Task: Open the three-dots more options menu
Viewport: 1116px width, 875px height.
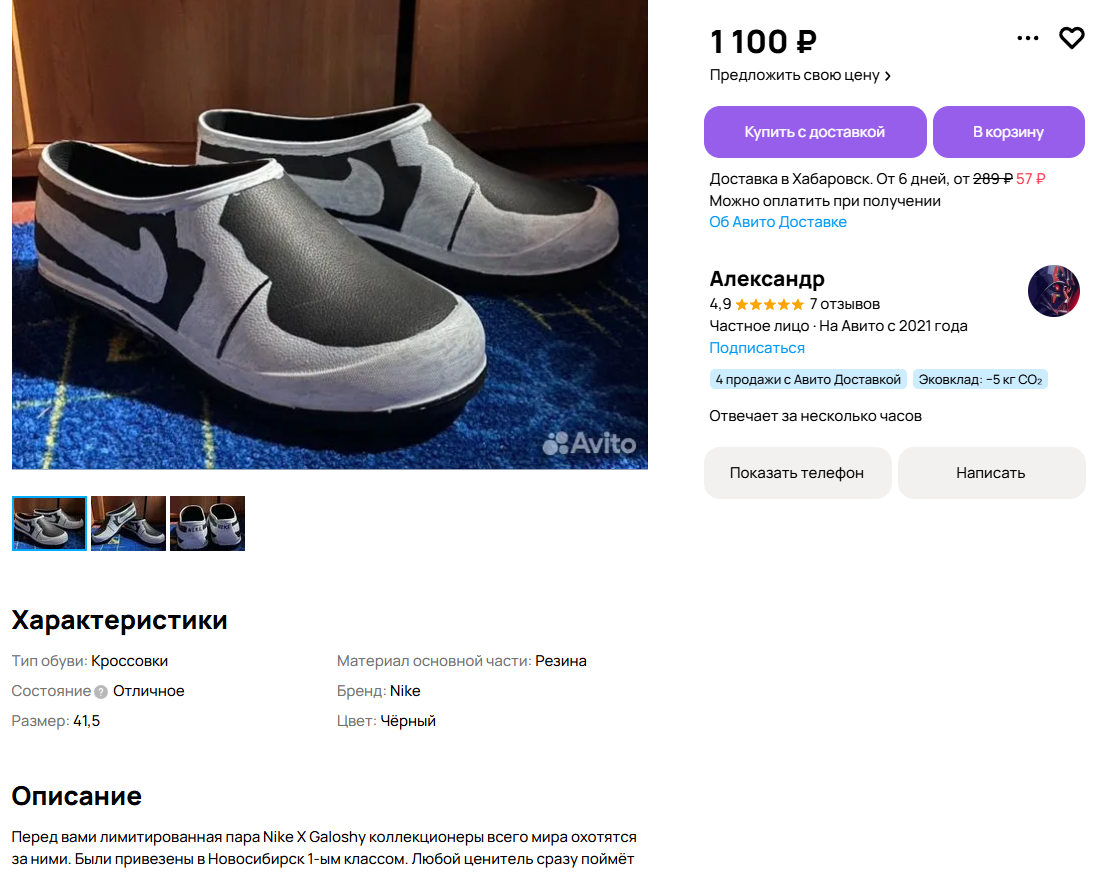Action: click(x=1028, y=38)
